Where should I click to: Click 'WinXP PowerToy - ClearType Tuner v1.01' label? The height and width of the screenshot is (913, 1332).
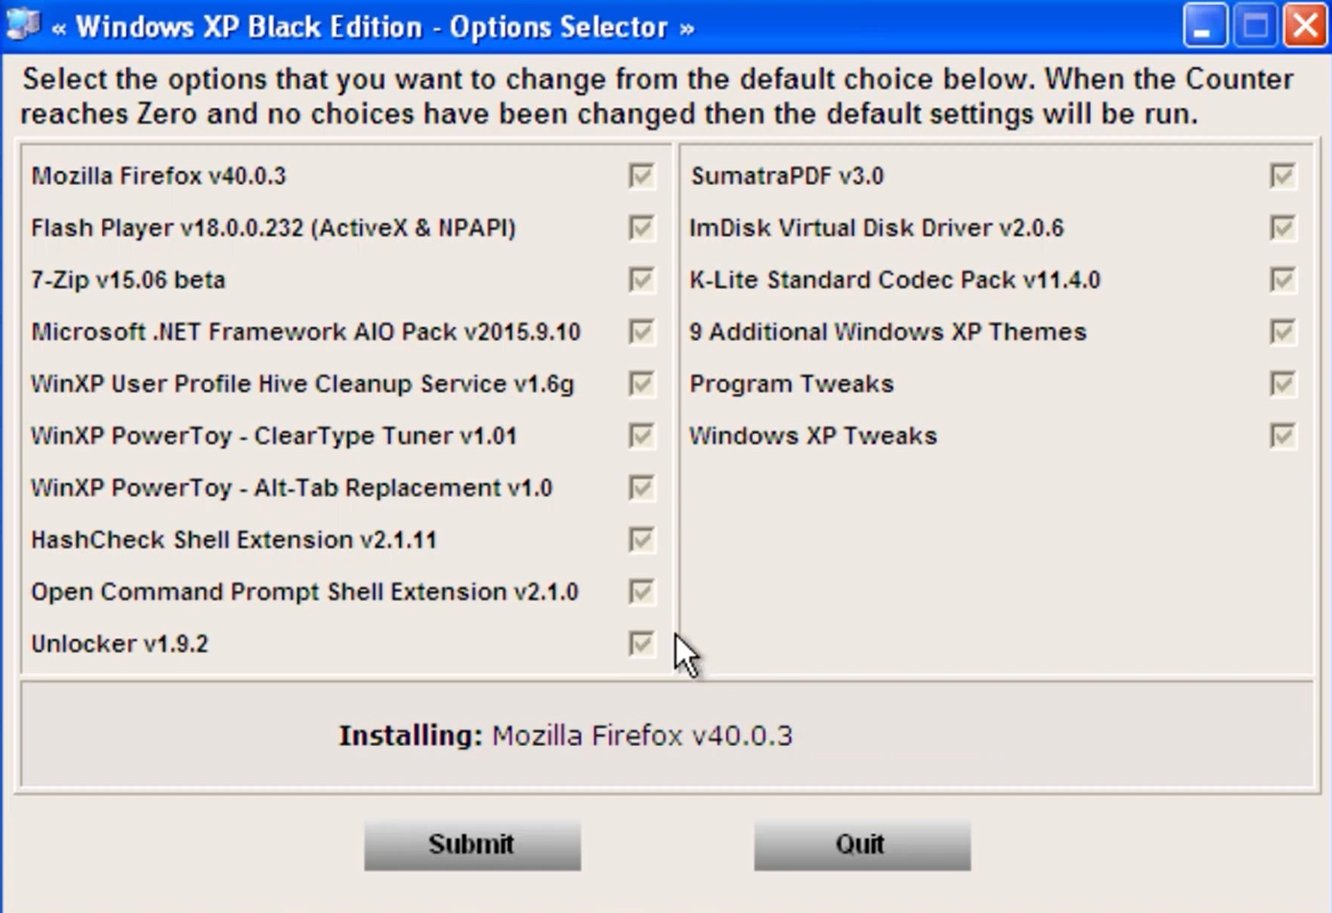274,436
